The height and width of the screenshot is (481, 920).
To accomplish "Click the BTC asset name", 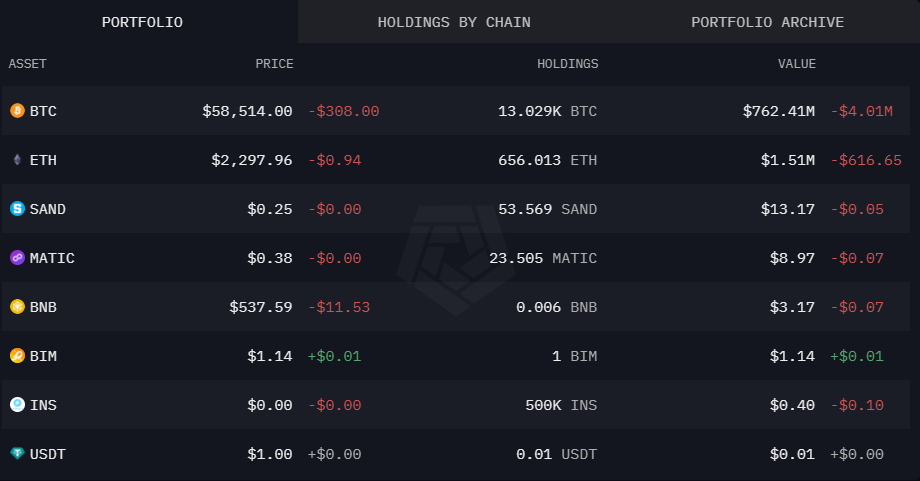I will click(43, 111).
